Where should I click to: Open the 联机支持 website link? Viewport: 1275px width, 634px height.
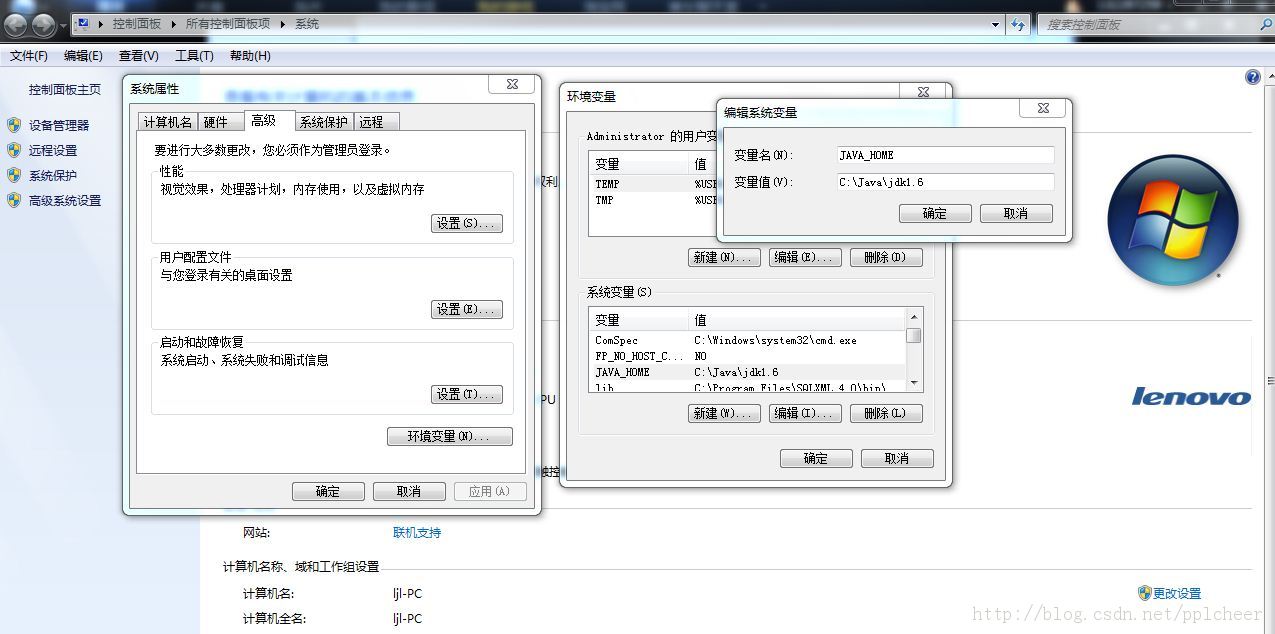417,533
